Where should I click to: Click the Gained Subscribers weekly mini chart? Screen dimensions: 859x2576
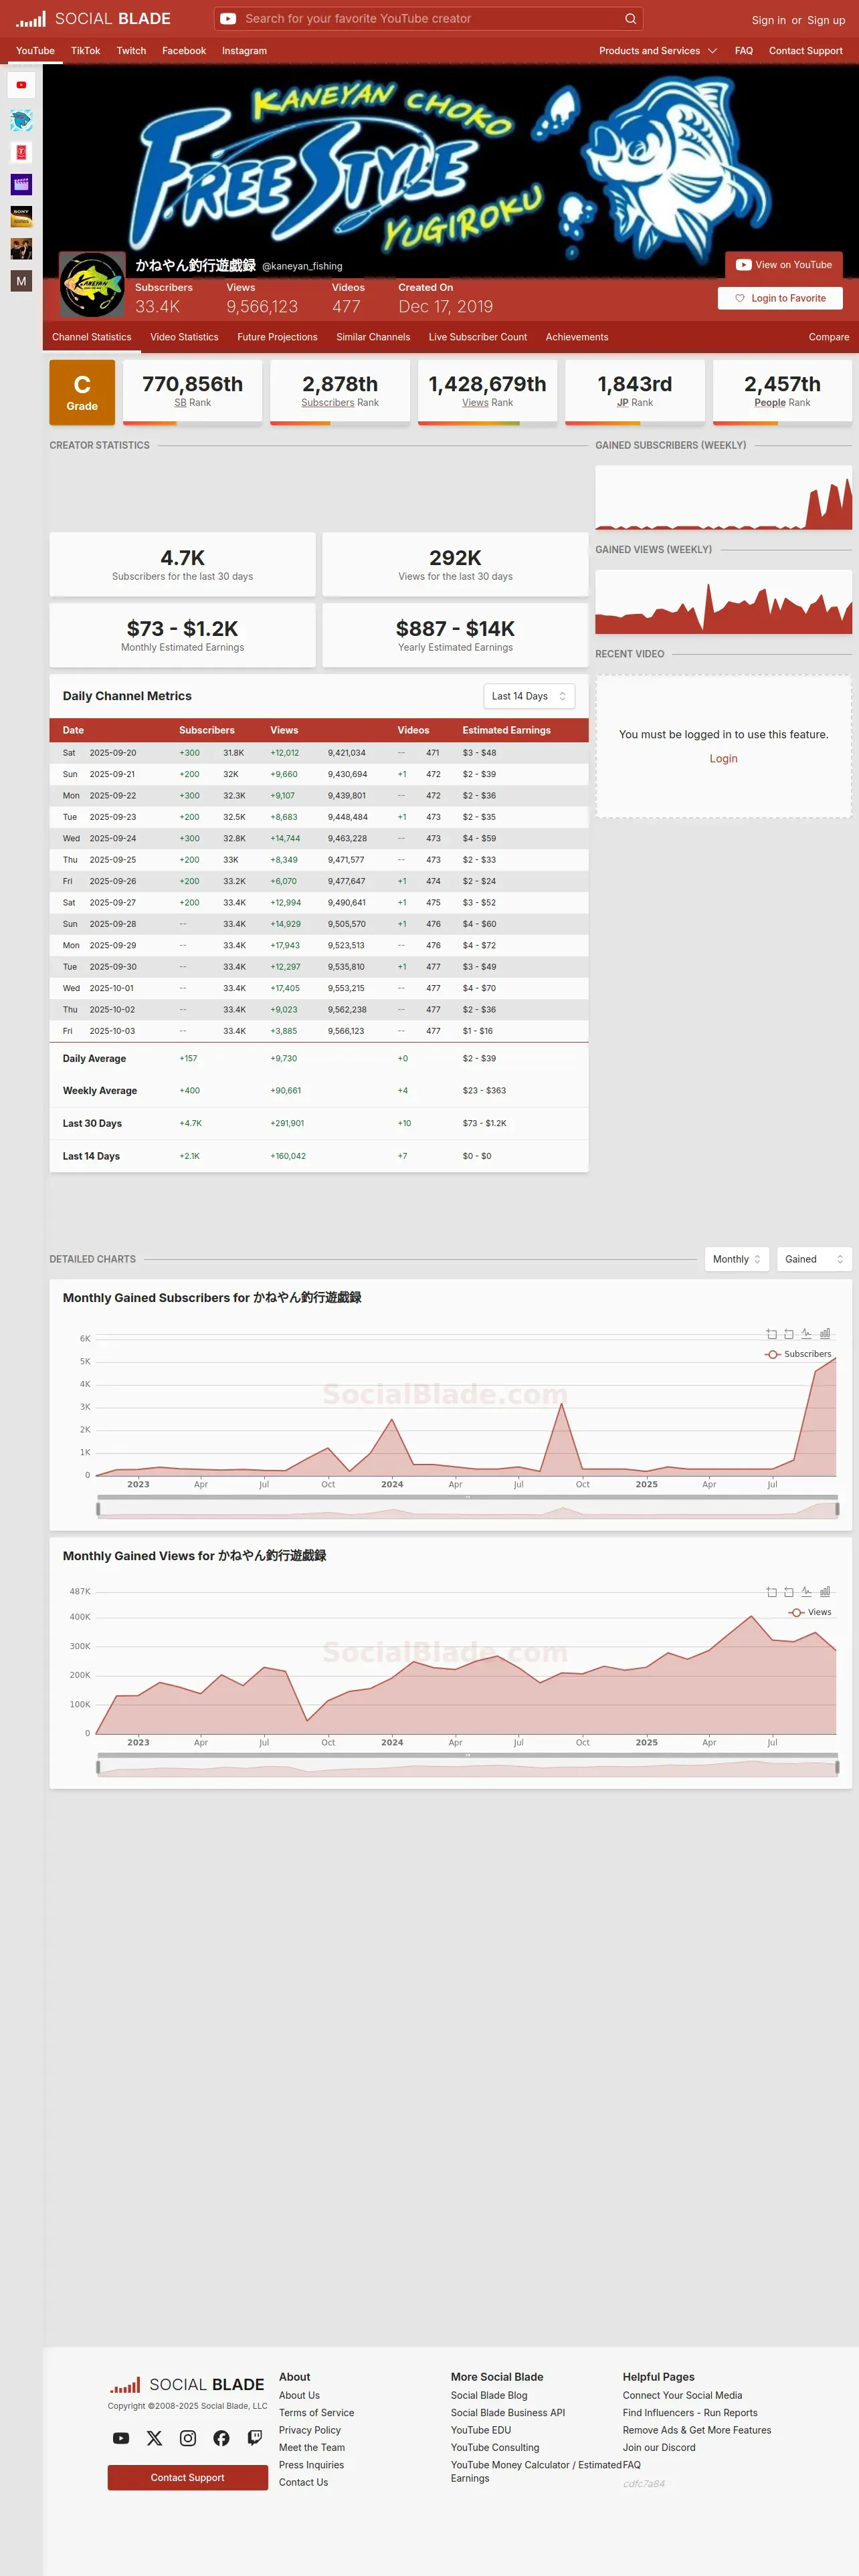click(x=724, y=498)
